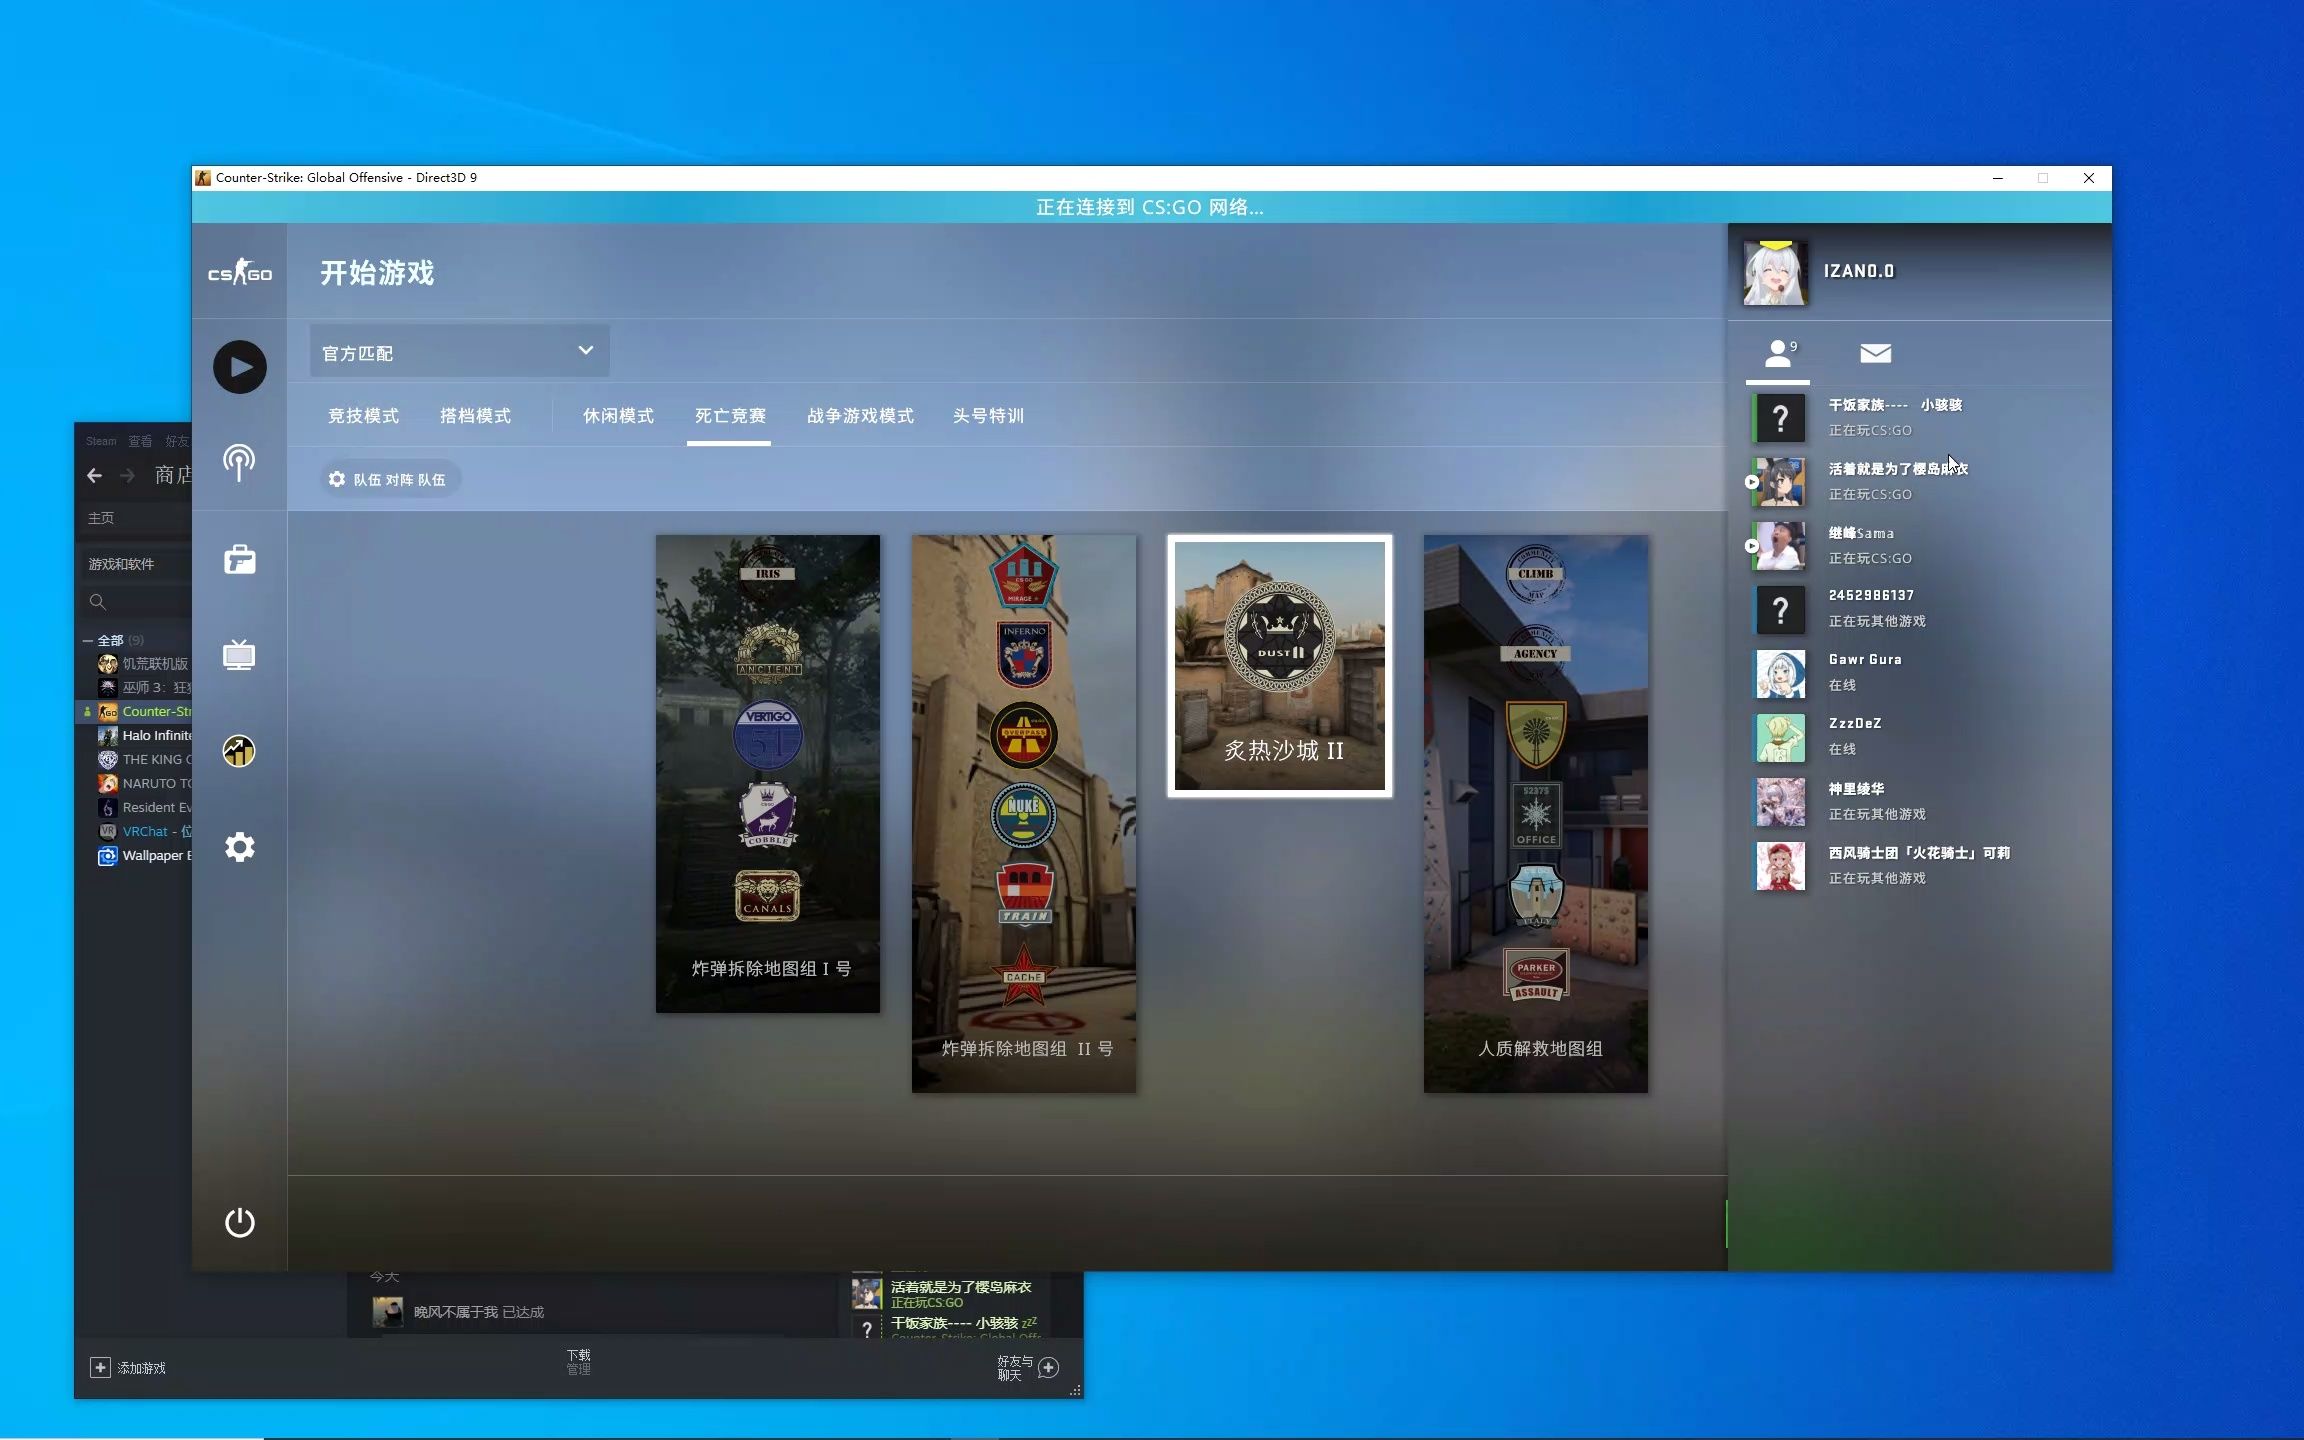
Task: Enable 头号特训 mode toggle
Action: [989, 415]
